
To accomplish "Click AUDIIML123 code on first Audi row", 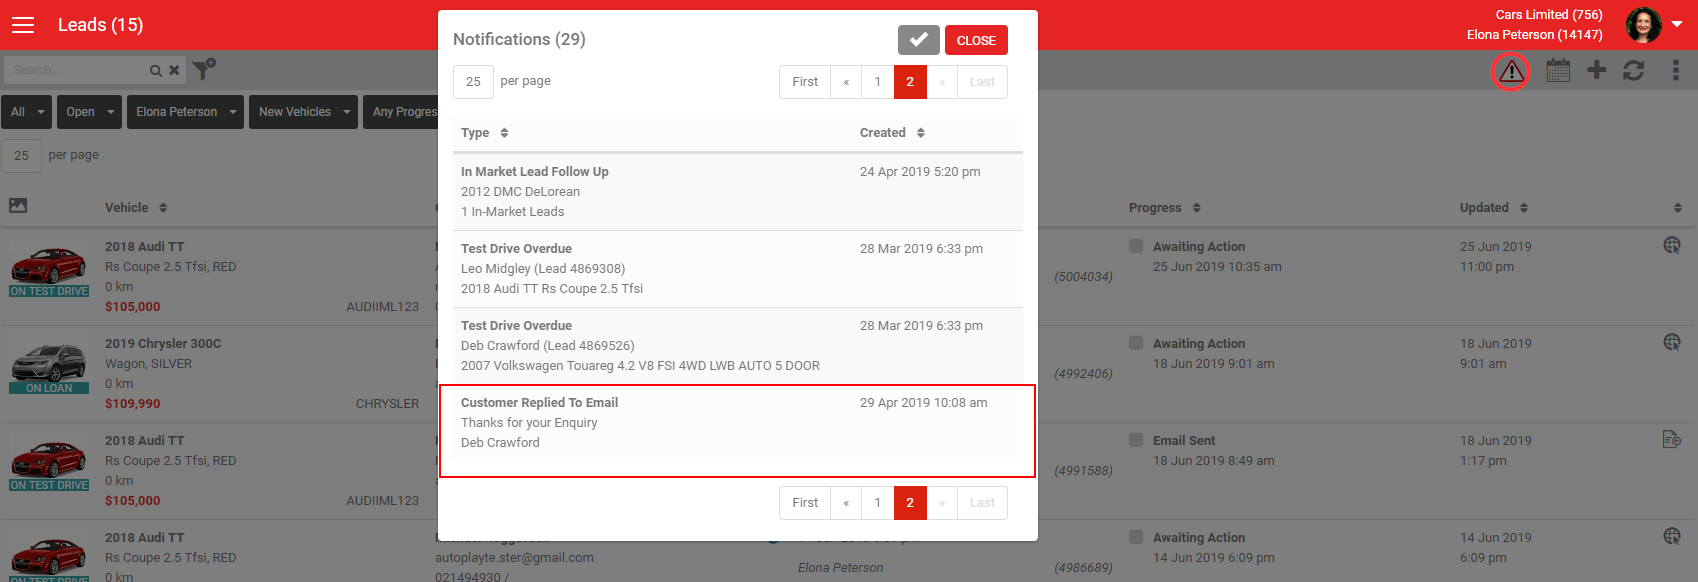I will 383,307.
